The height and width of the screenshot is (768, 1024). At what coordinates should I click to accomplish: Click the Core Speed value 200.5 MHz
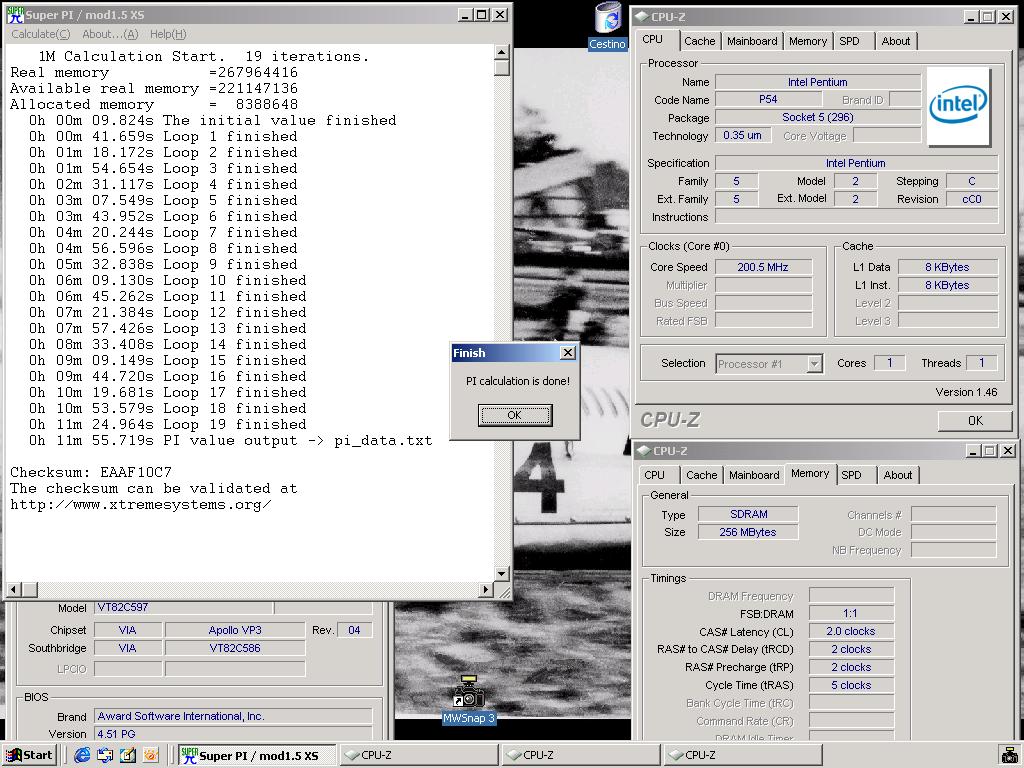[x=763, y=267]
